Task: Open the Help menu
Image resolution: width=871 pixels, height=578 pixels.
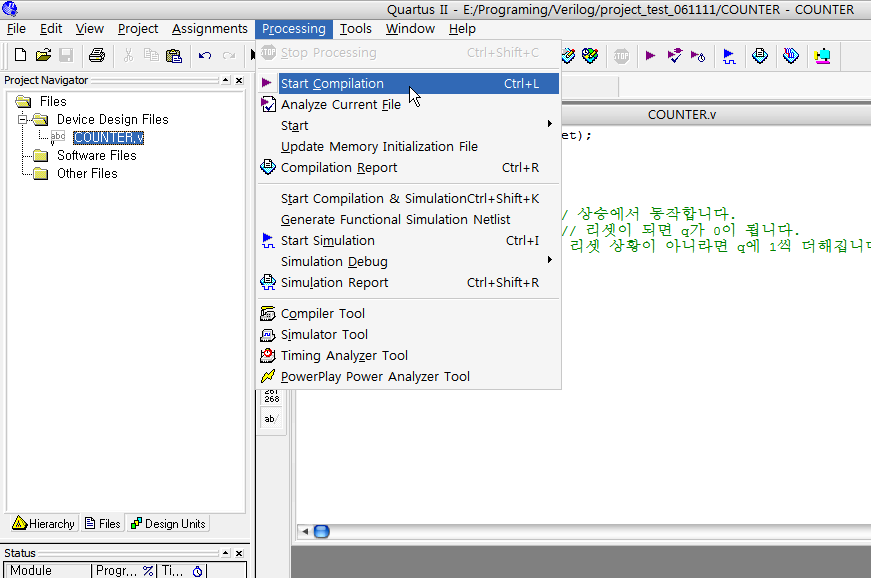Action: pyautogui.click(x=462, y=29)
